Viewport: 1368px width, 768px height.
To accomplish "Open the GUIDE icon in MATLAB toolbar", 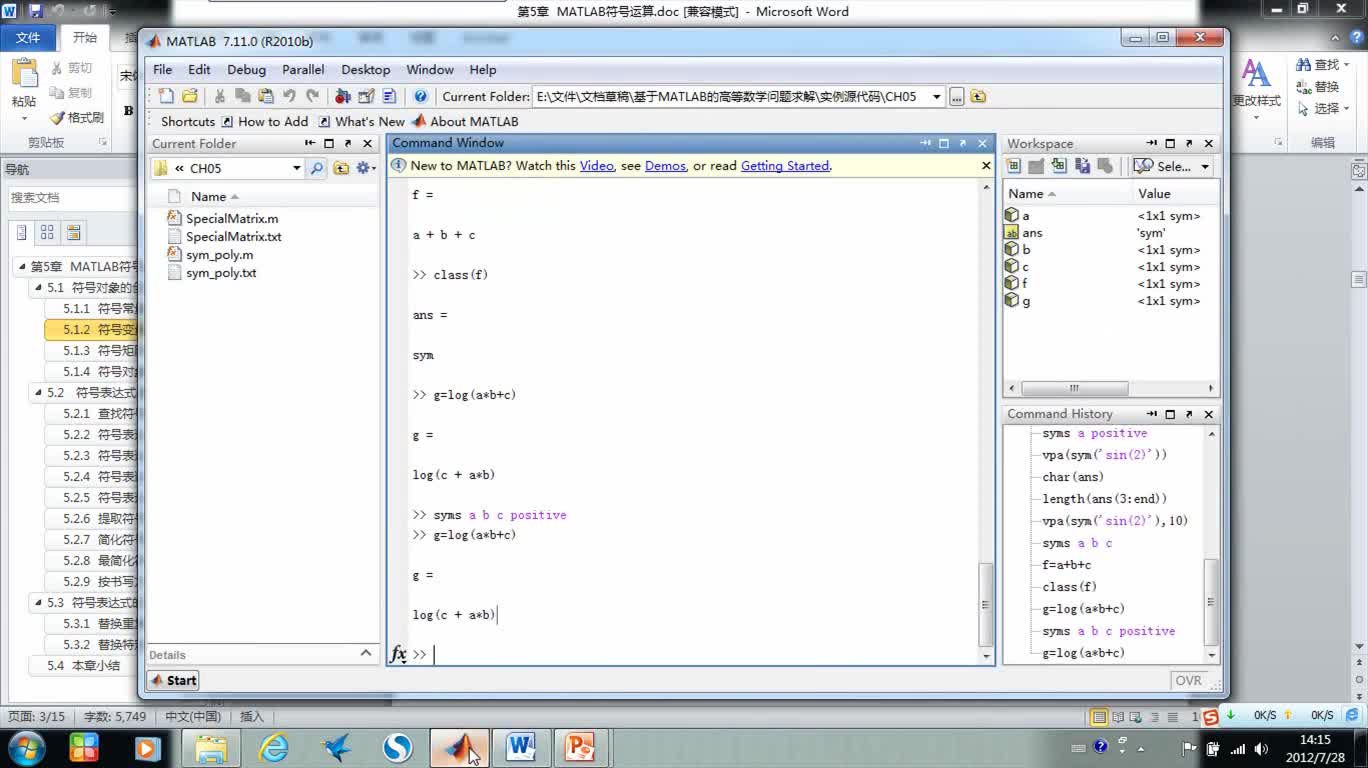I will 366,97.
